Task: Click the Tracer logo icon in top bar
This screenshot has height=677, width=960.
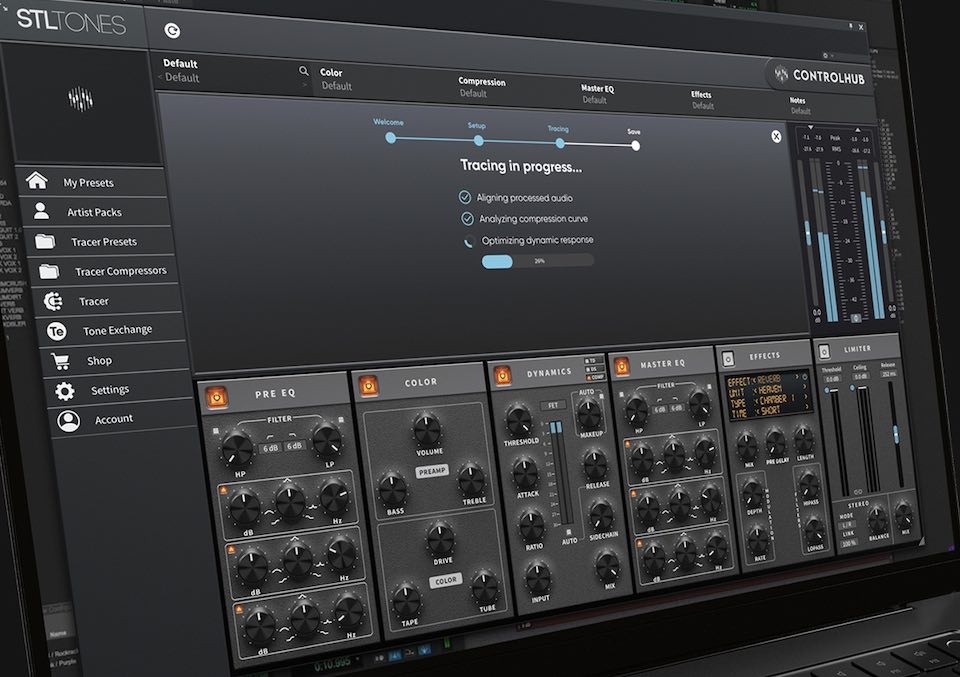Action: pos(173,30)
